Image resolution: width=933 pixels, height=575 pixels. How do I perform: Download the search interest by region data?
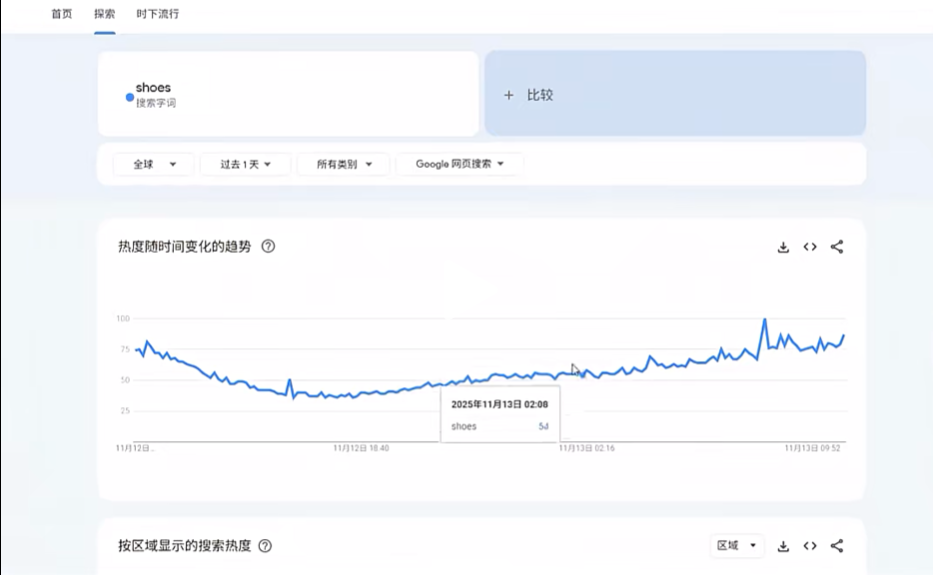click(x=783, y=546)
